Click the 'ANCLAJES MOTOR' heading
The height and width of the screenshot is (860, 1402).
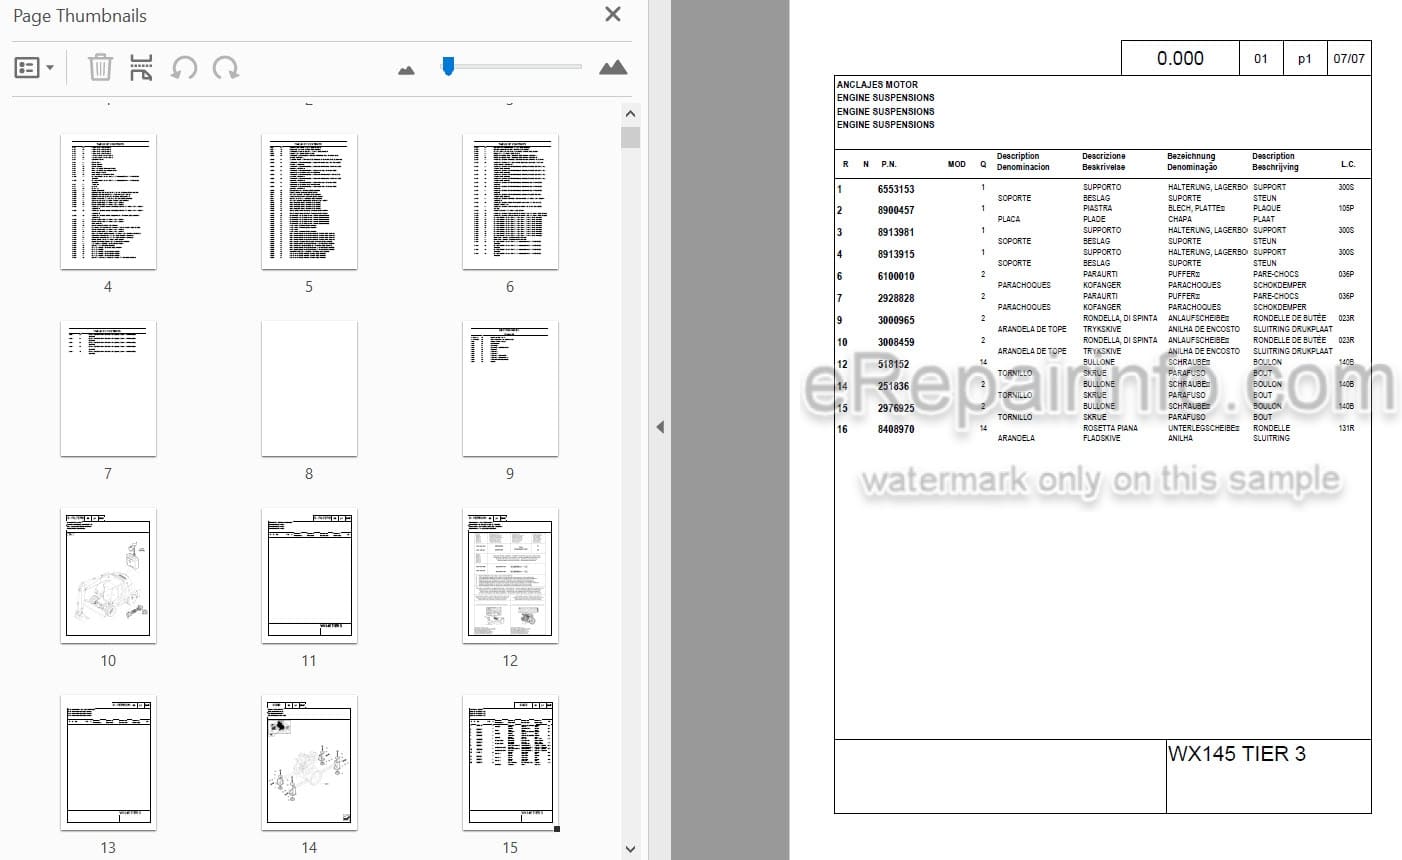tap(877, 85)
